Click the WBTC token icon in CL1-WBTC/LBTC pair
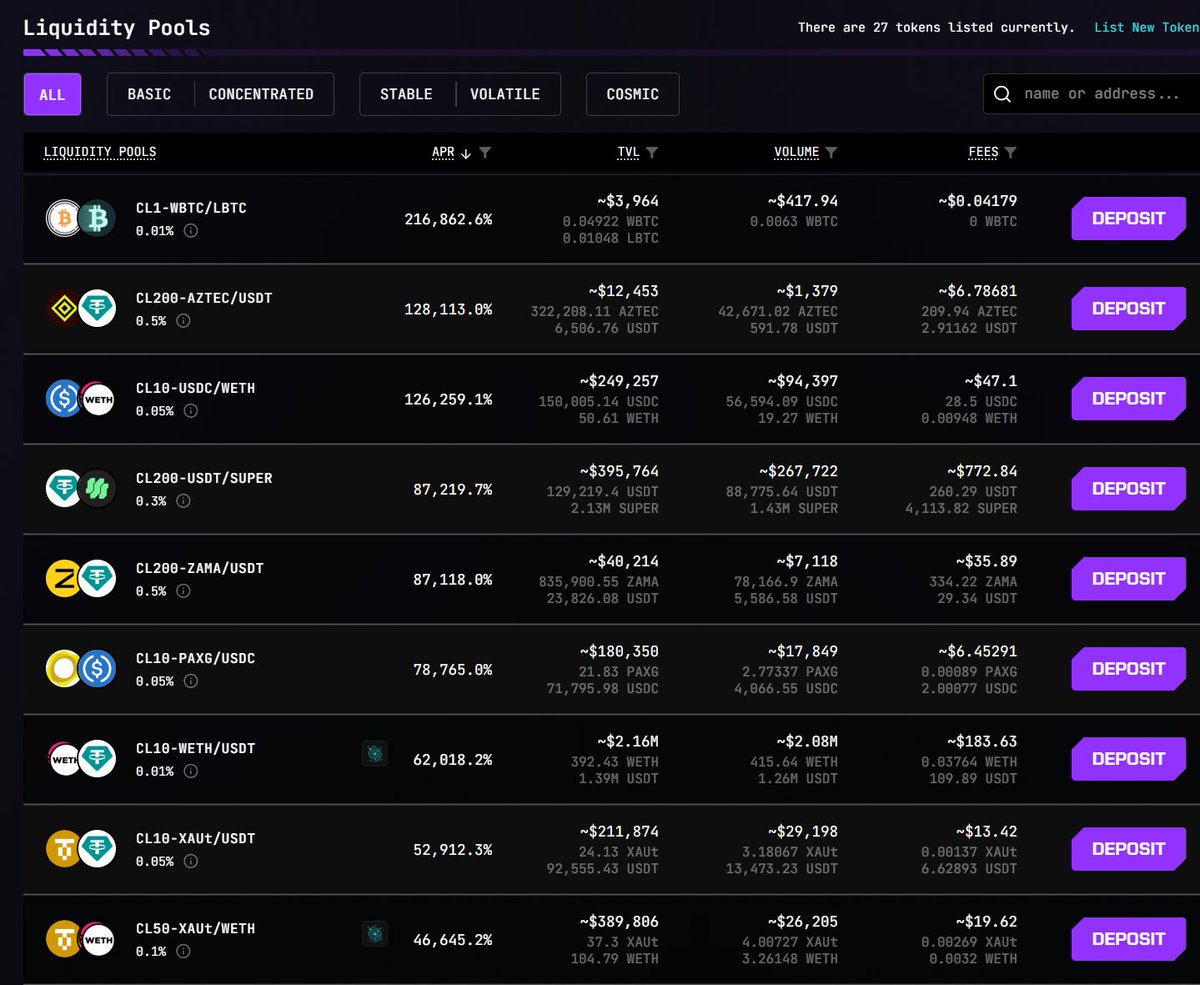1200x985 pixels. pyautogui.click(x=62, y=218)
